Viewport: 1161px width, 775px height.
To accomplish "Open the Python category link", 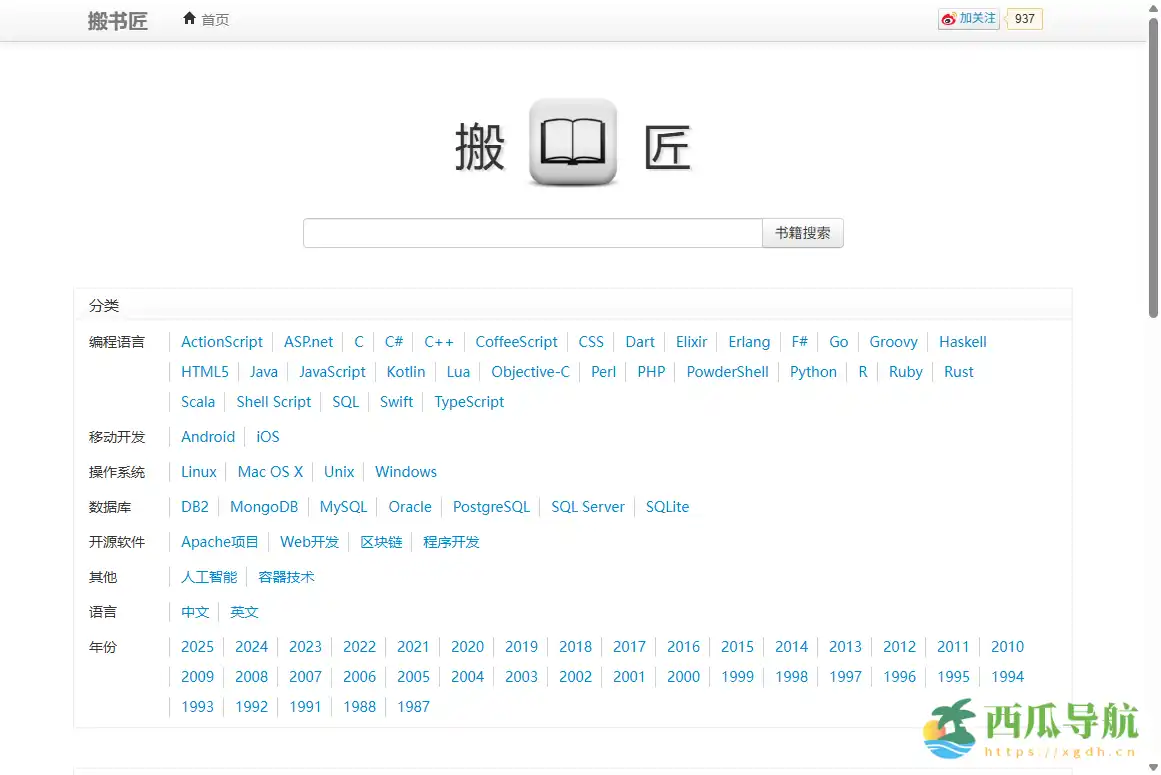I will tap(813, 371).
